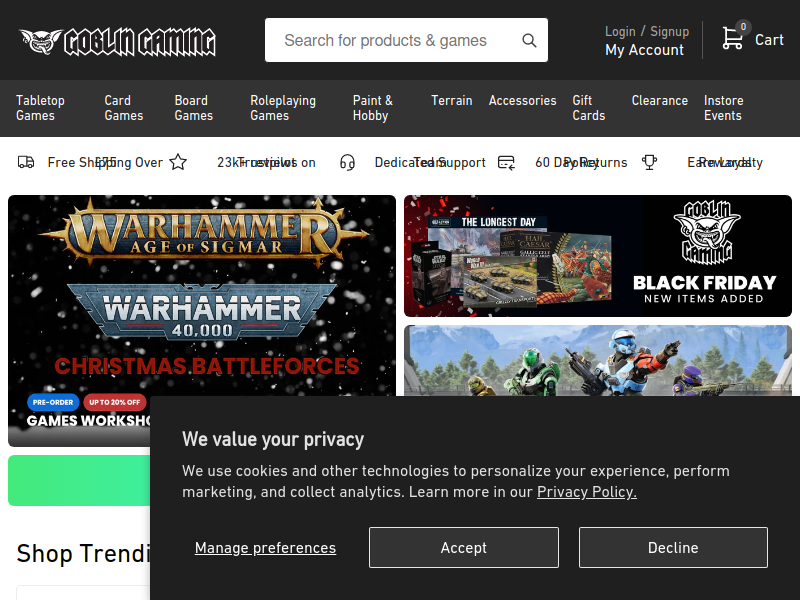Open Clearance menu
The height and width of the screenshot is (600, 800).
[x=660, y=101]
